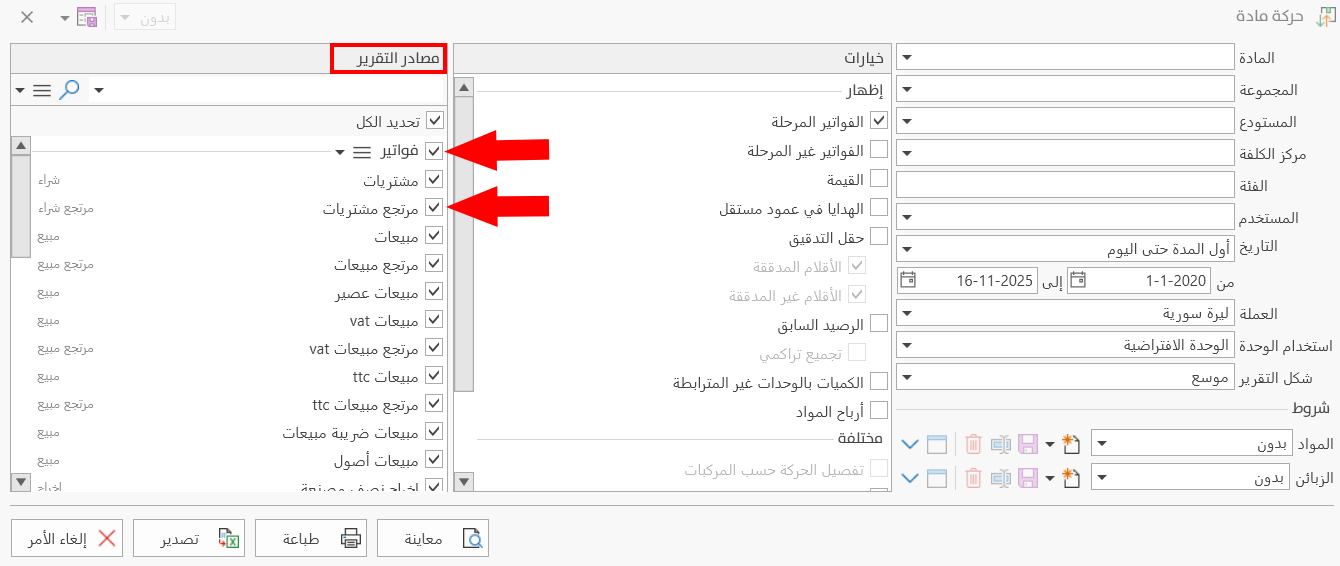Click new condition icon in المواد row
The height and width of the screenshot is (566, 1340).
tap(1072, 445)
